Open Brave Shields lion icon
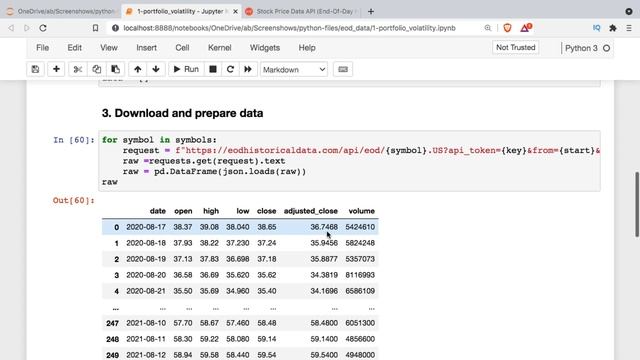The height and width of the screenshot is (360, 640). pos(507,28)
